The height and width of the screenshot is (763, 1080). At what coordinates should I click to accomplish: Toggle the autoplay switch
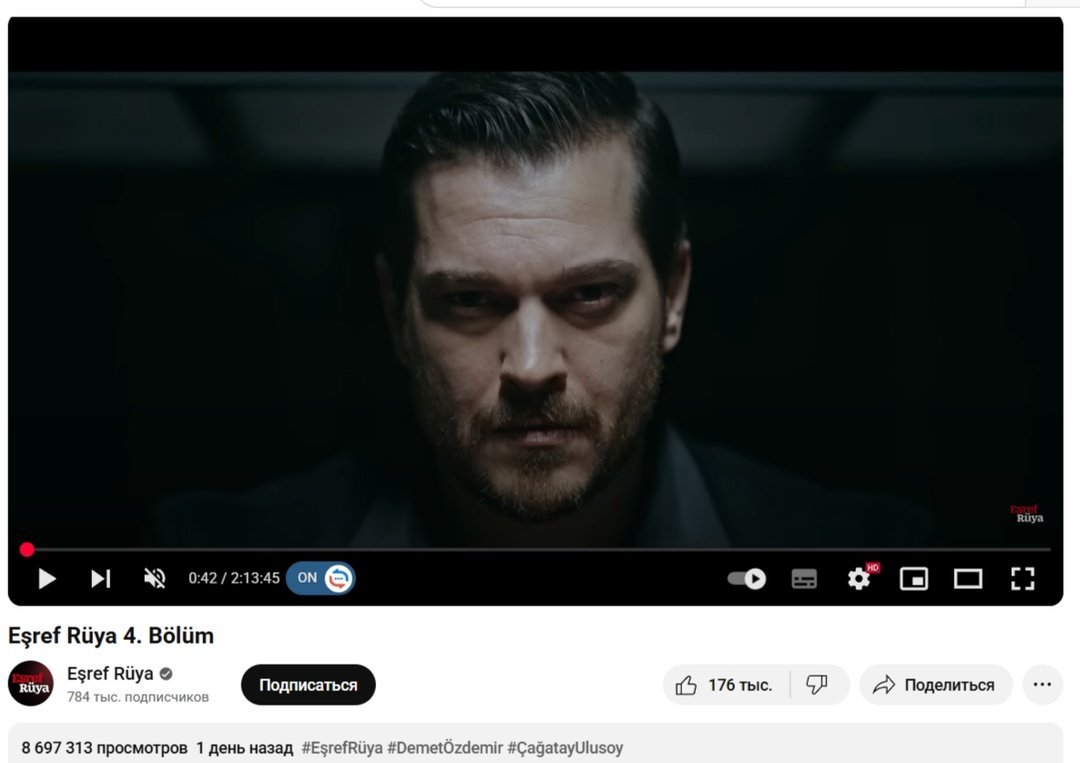click(747, 578)
